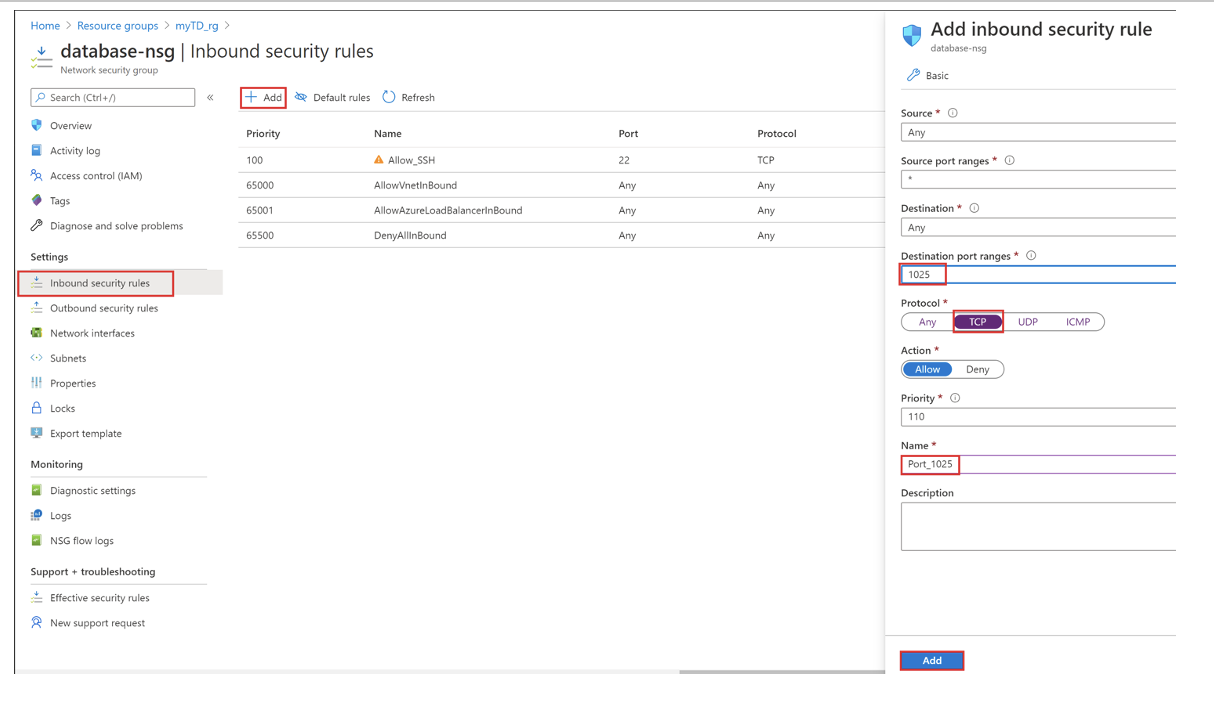Collapse the sidebar with double chevron
The image size is (1214, 702).
click(x=210, y=97)
